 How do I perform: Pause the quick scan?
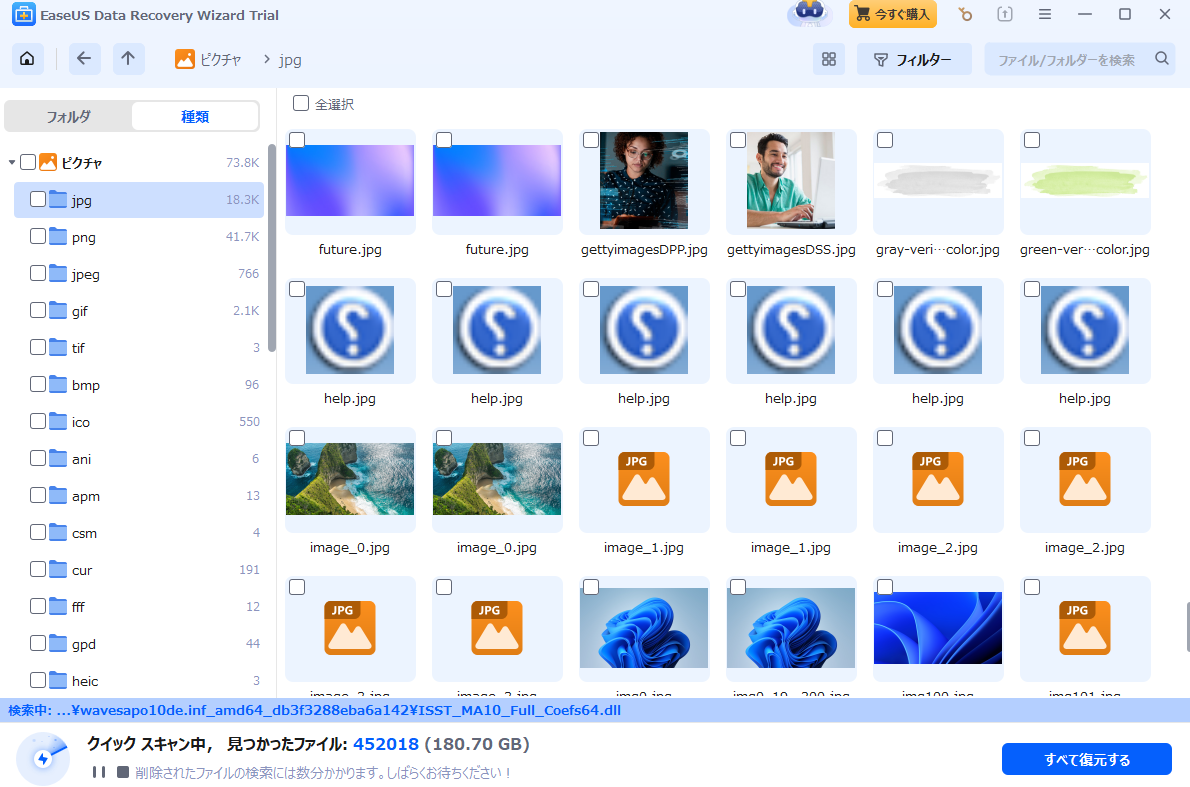[99, 772]
